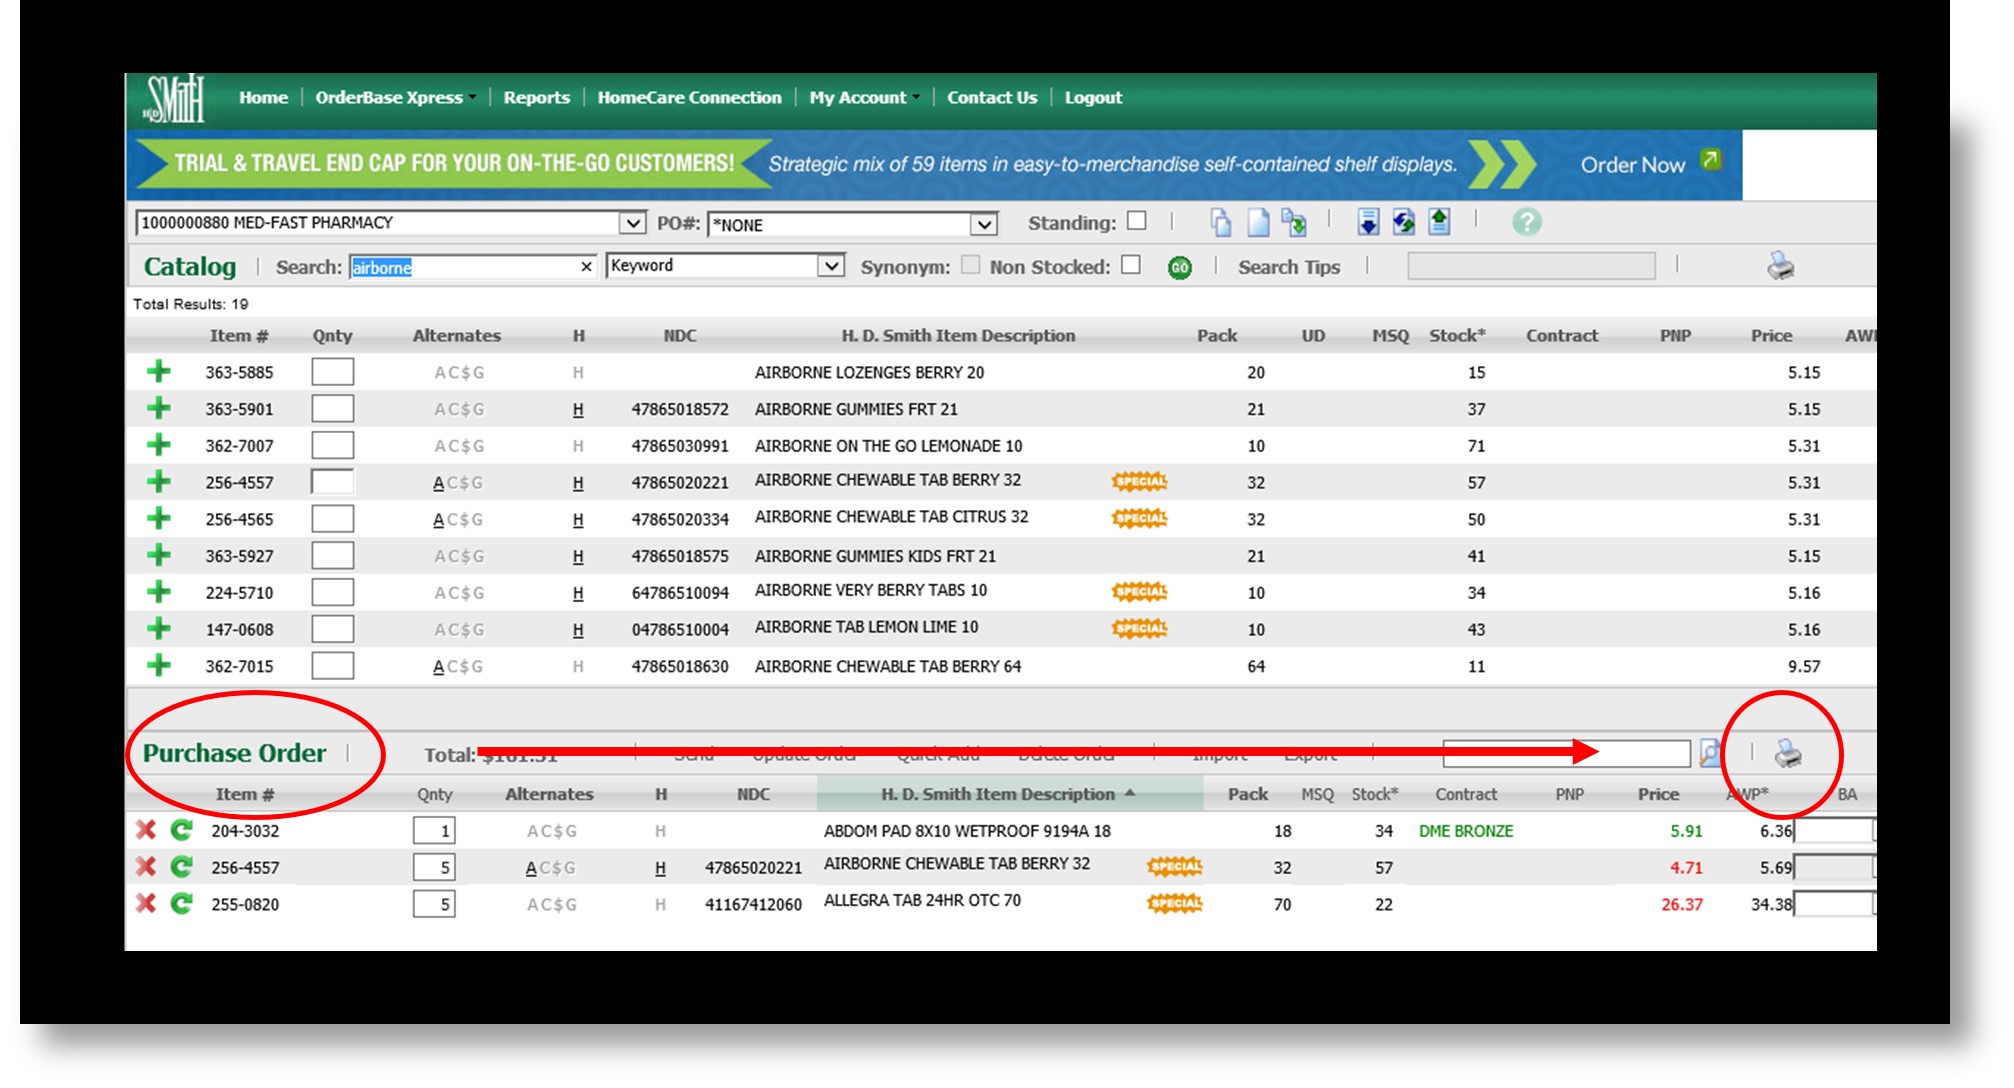Open the PO# *NONE dropdown
Screen dimensions: 2014x1088
click(984, 224)
